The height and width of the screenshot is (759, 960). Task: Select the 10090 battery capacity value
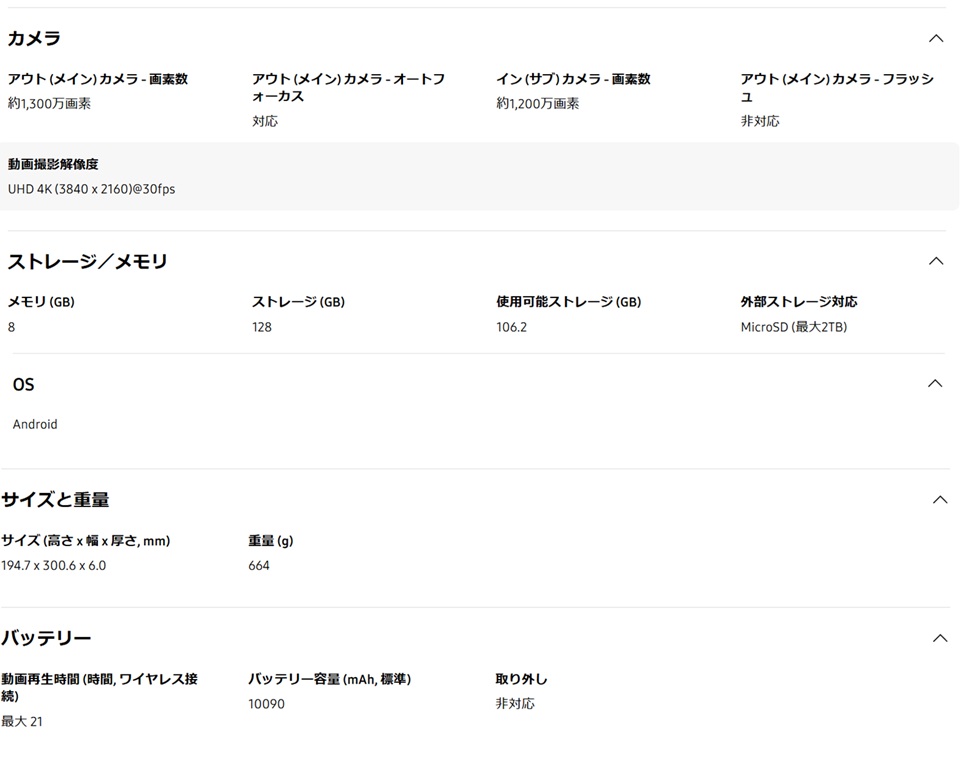tap(266, 704)
